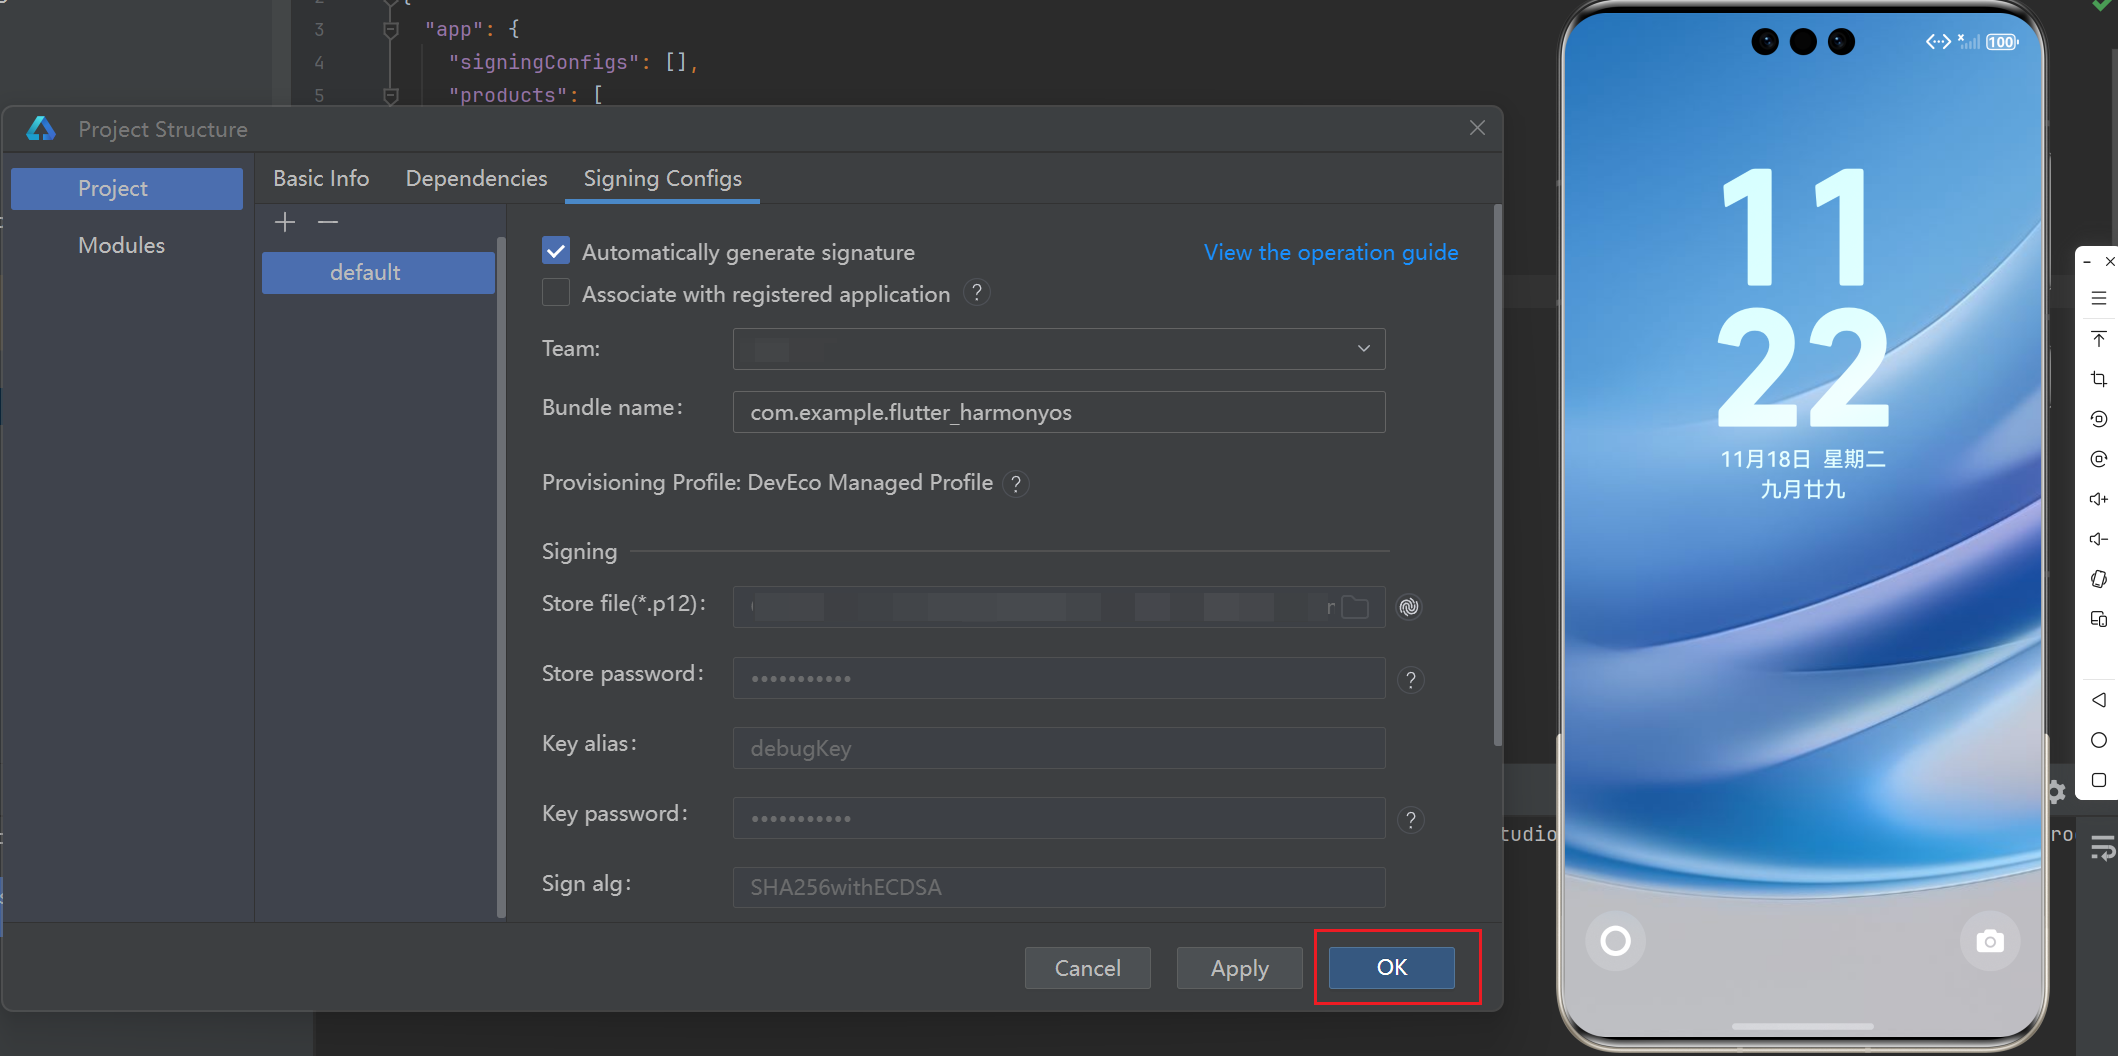Click emulator volume down icon
This screenshot has width=2118, height=1056.
(x=2098, y=539)
